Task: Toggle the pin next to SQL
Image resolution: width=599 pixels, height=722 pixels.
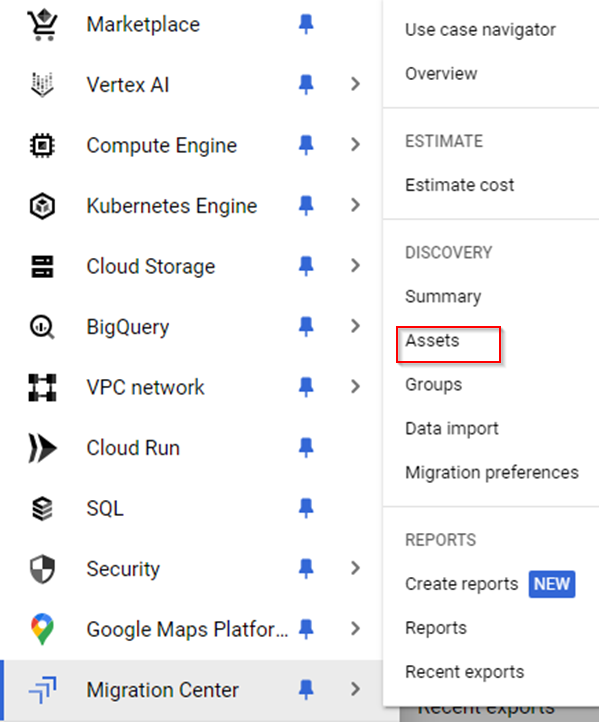Action: [x=306, y=508]
